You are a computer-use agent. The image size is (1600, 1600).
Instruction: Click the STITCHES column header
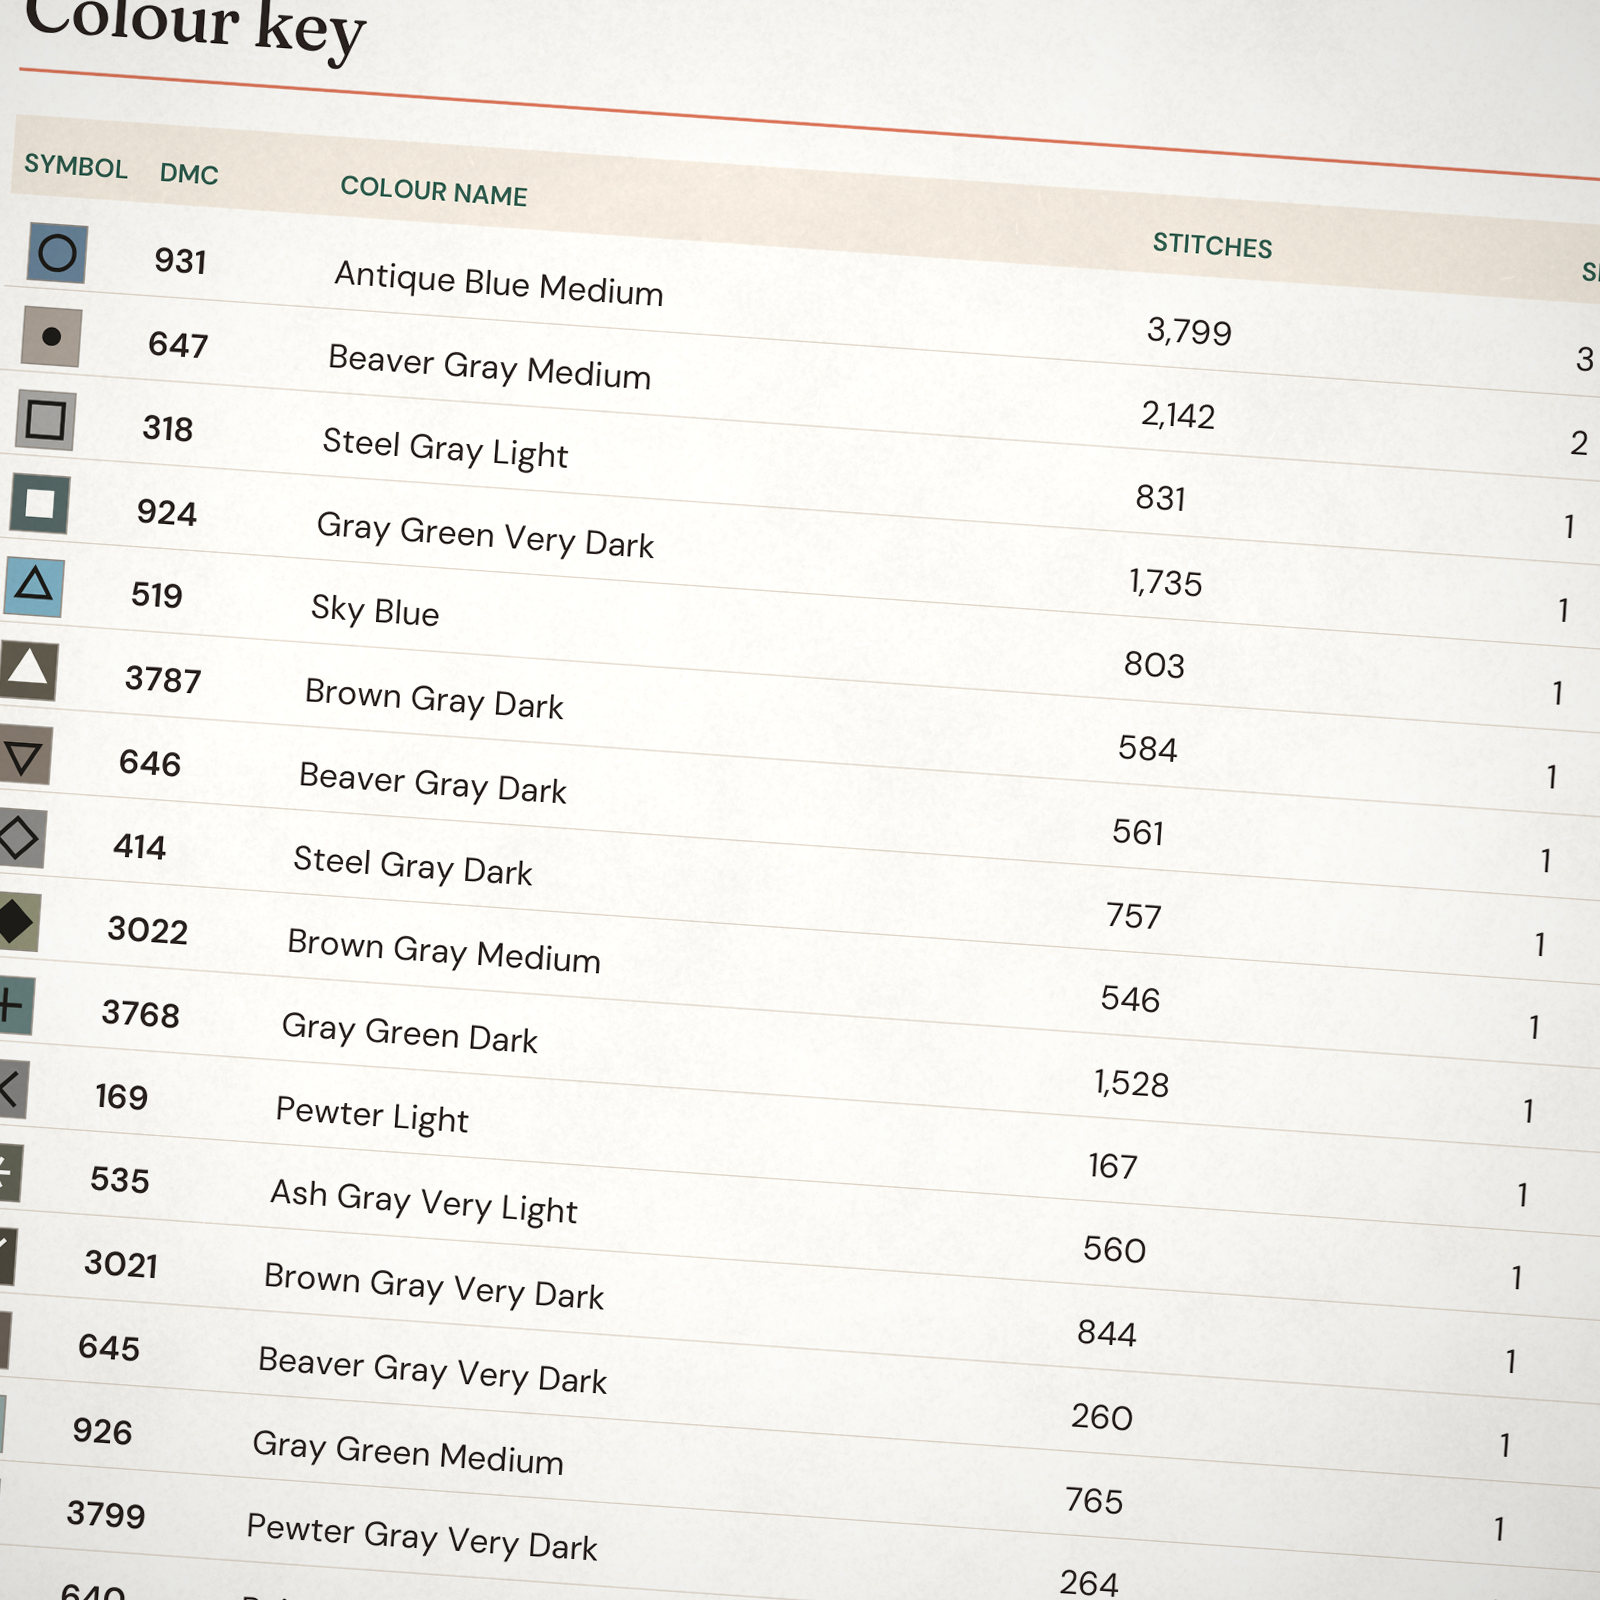click(1212, 245)
